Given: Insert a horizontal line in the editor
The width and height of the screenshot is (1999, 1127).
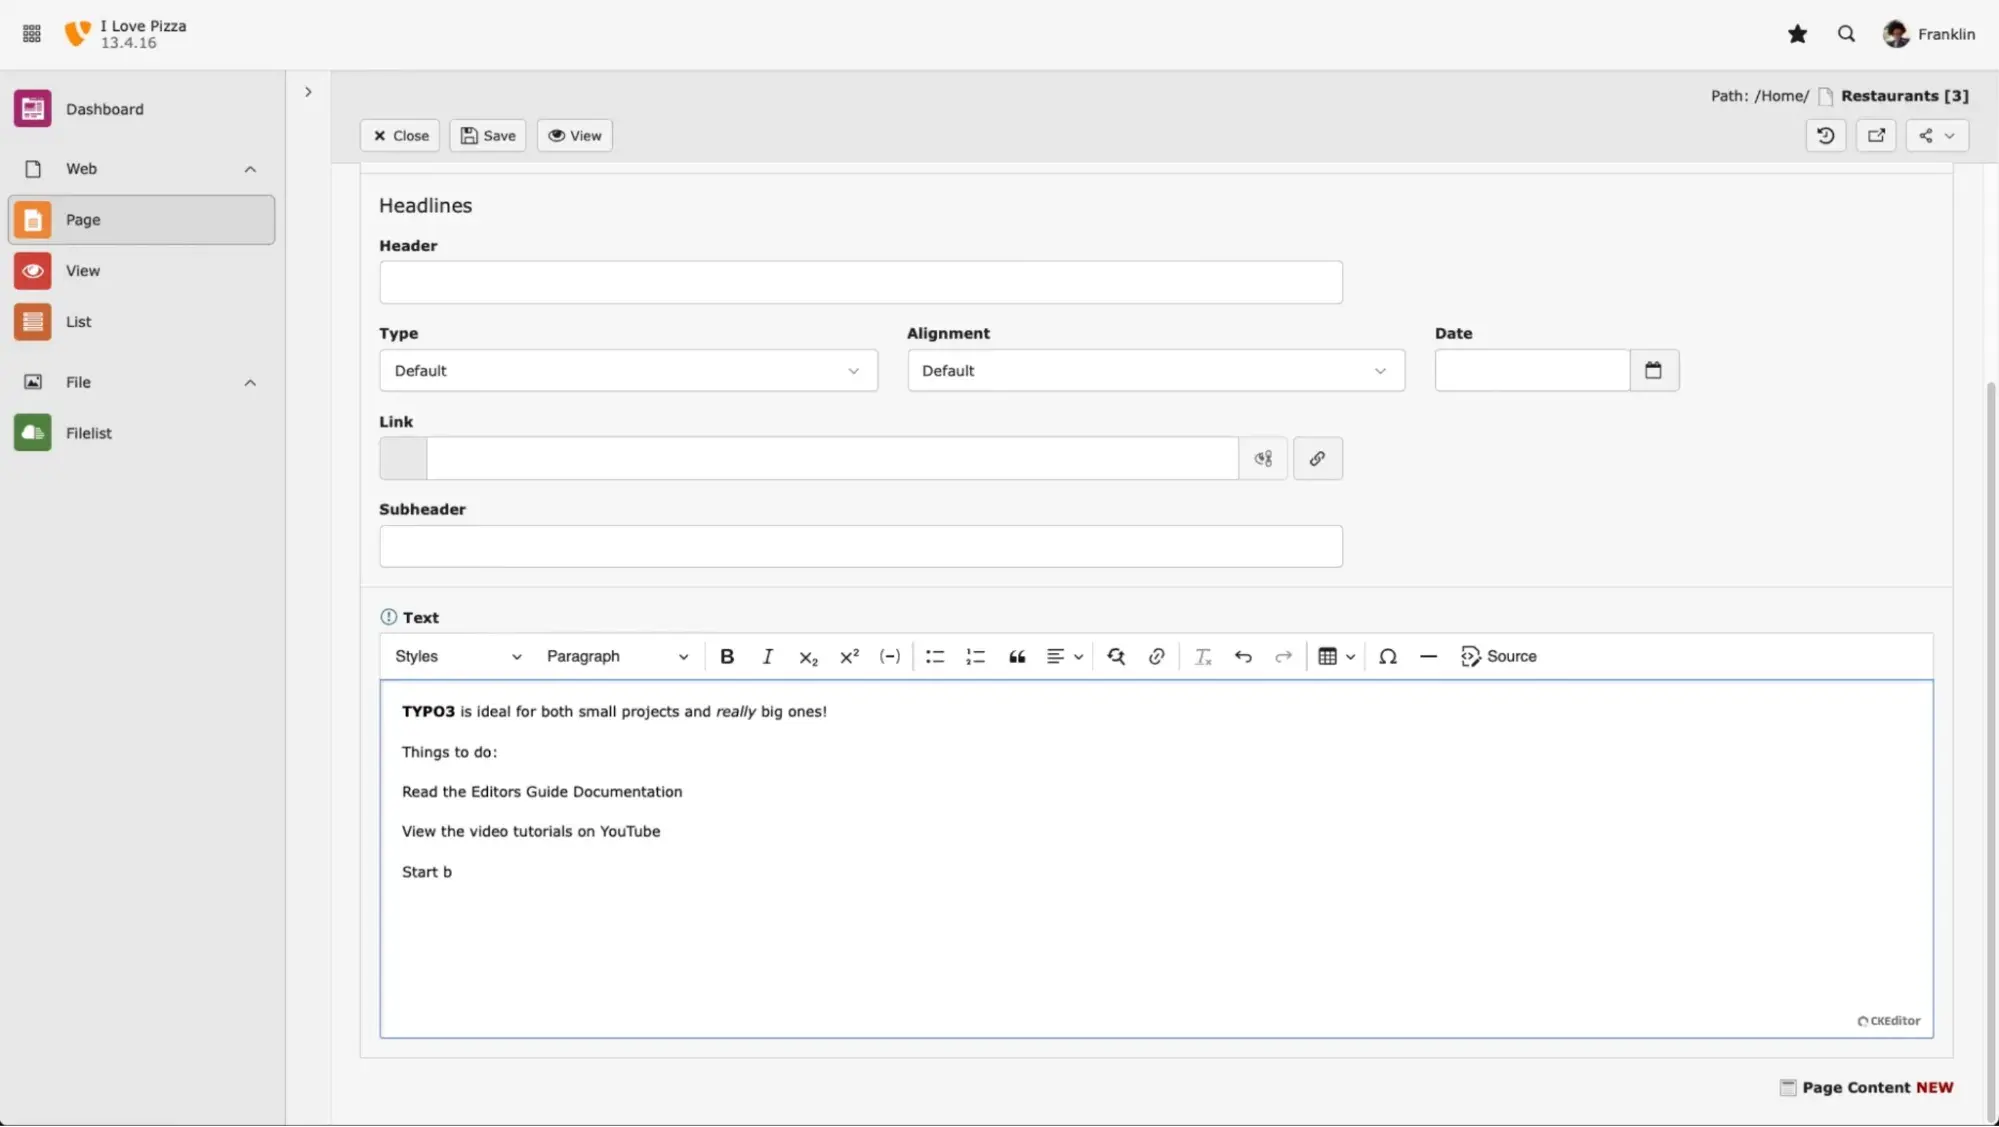Looking at the screenshot, I should point(1428,656).
